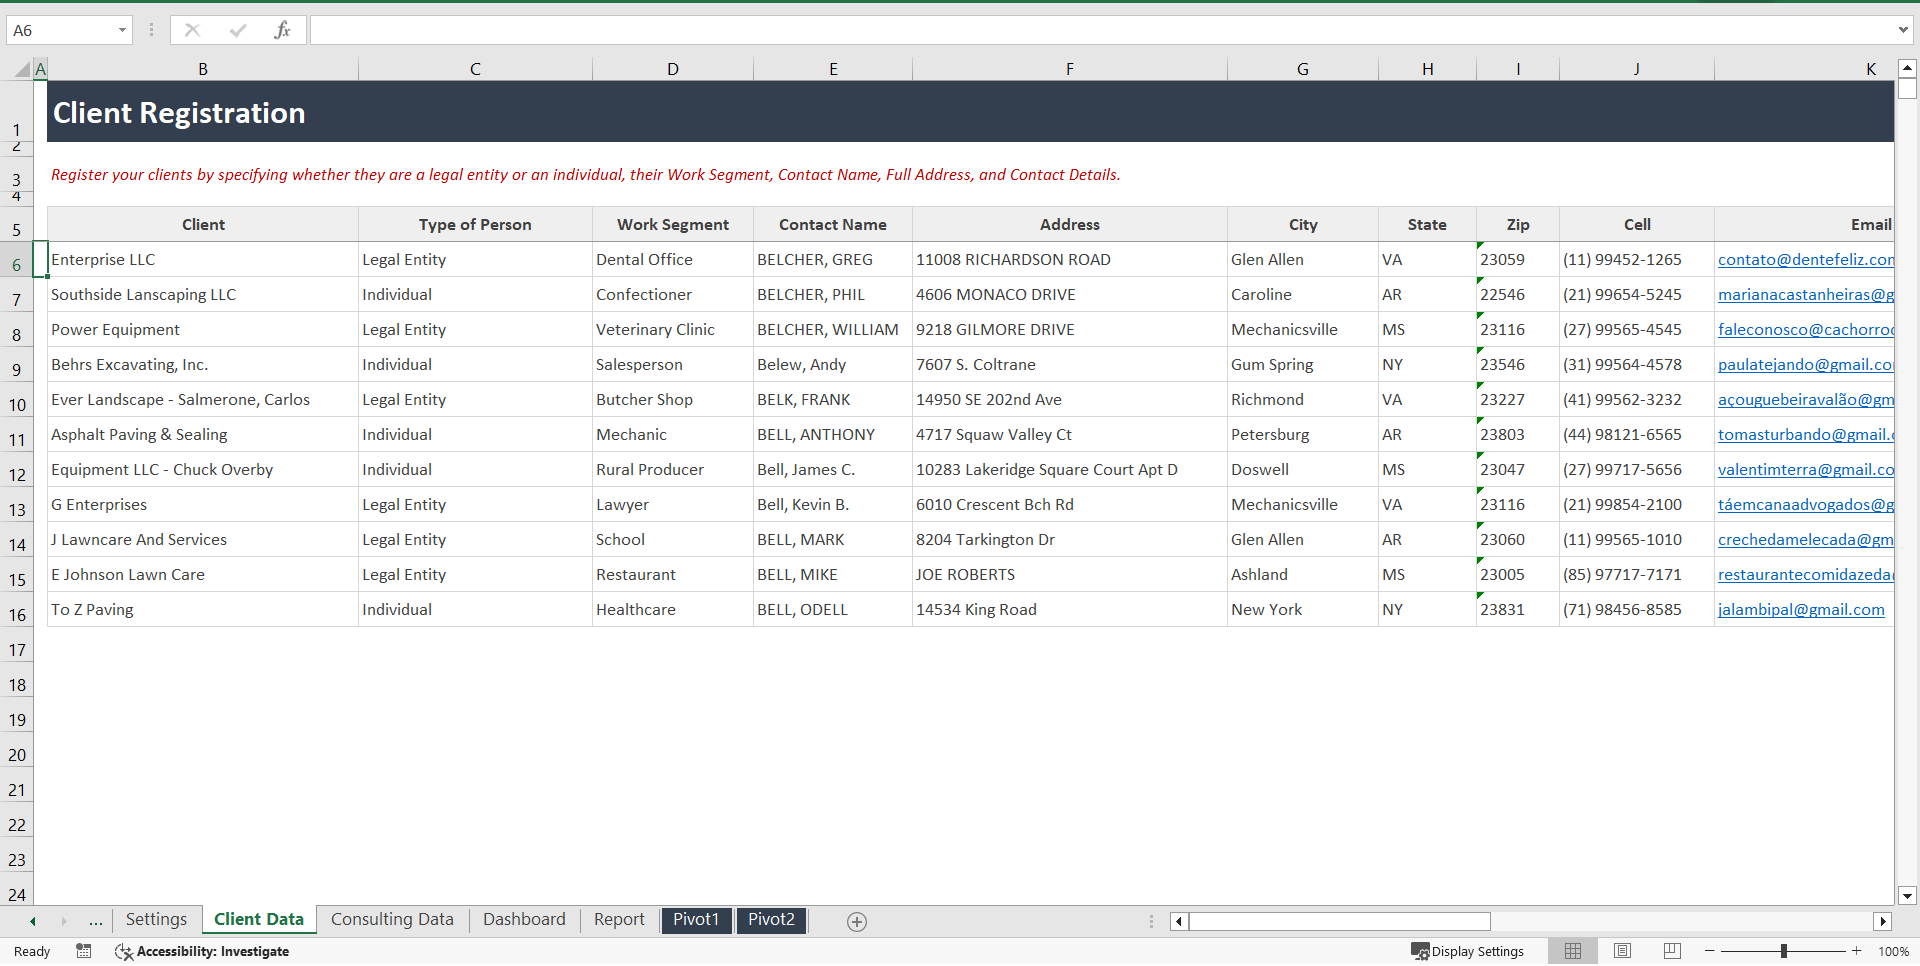
Task: Click horizontal scrollbar right arrow
Action: pos(1883,922)
